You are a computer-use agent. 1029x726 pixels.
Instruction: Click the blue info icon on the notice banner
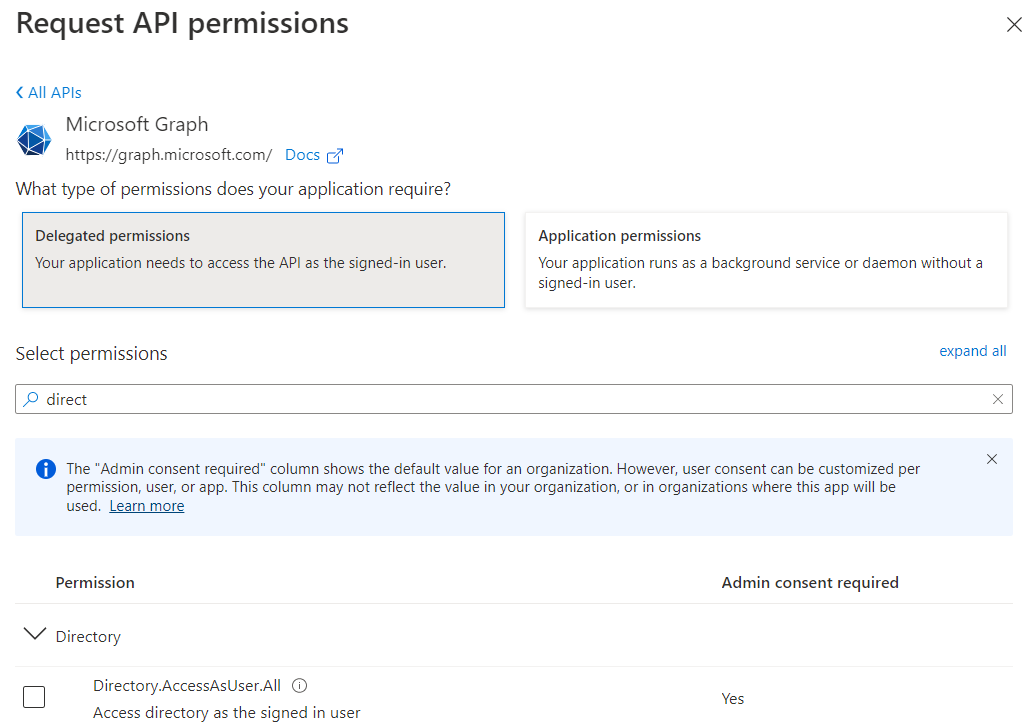45,468
